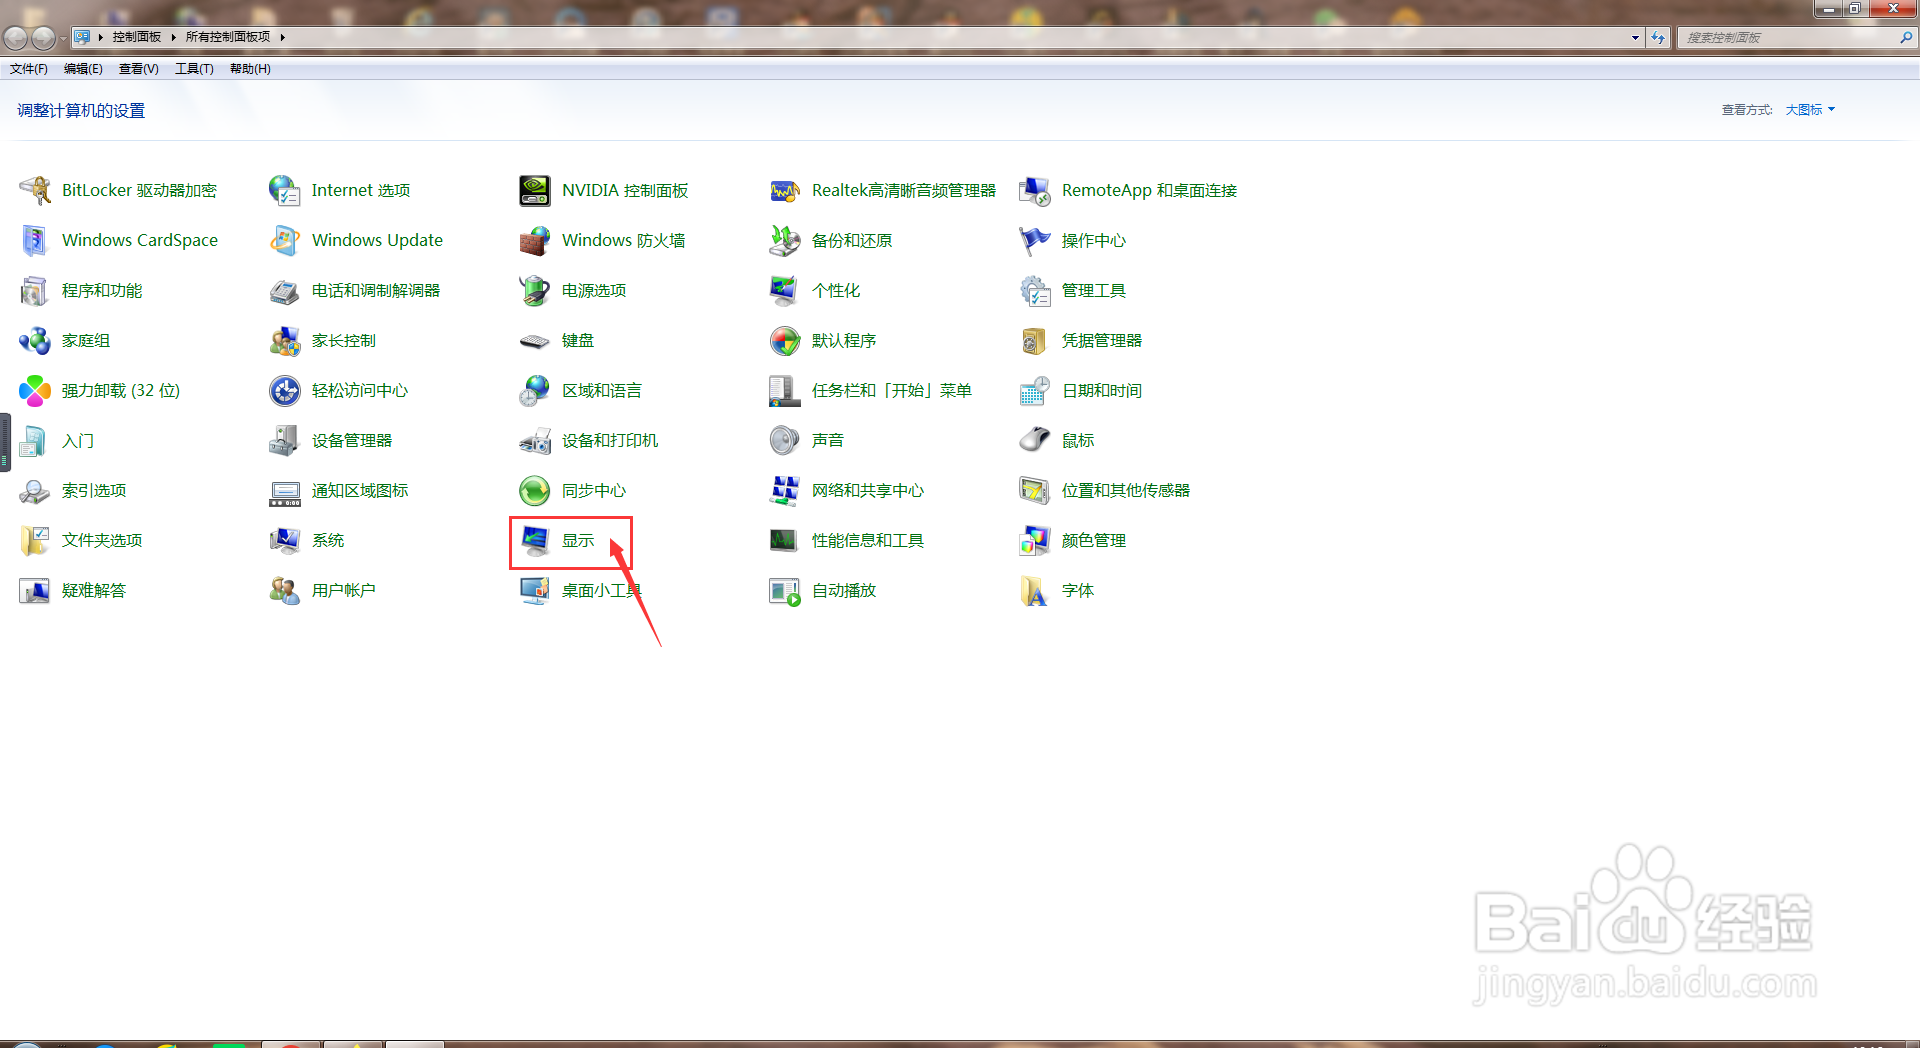Open 网络和共享中心 icon
1920x1048 pixels.
coord(785,490)
